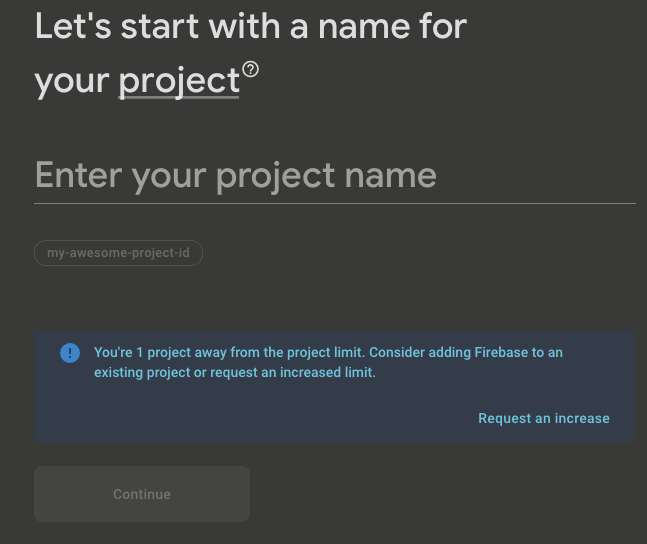647x544 pixels.
Task: Click the circled question mark tooltip icon
Action: pyautogui.click(x=250, y=69)
